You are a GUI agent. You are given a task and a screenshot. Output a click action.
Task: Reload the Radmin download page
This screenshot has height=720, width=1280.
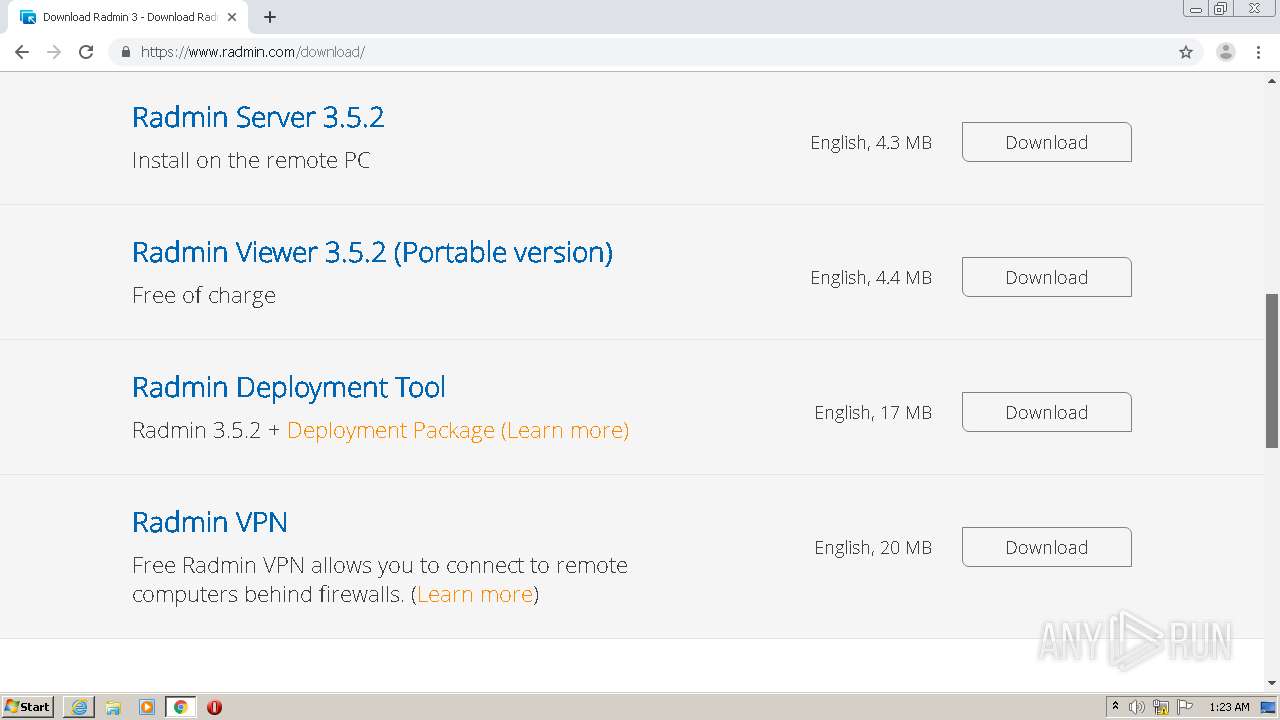(x=86, y=52)
